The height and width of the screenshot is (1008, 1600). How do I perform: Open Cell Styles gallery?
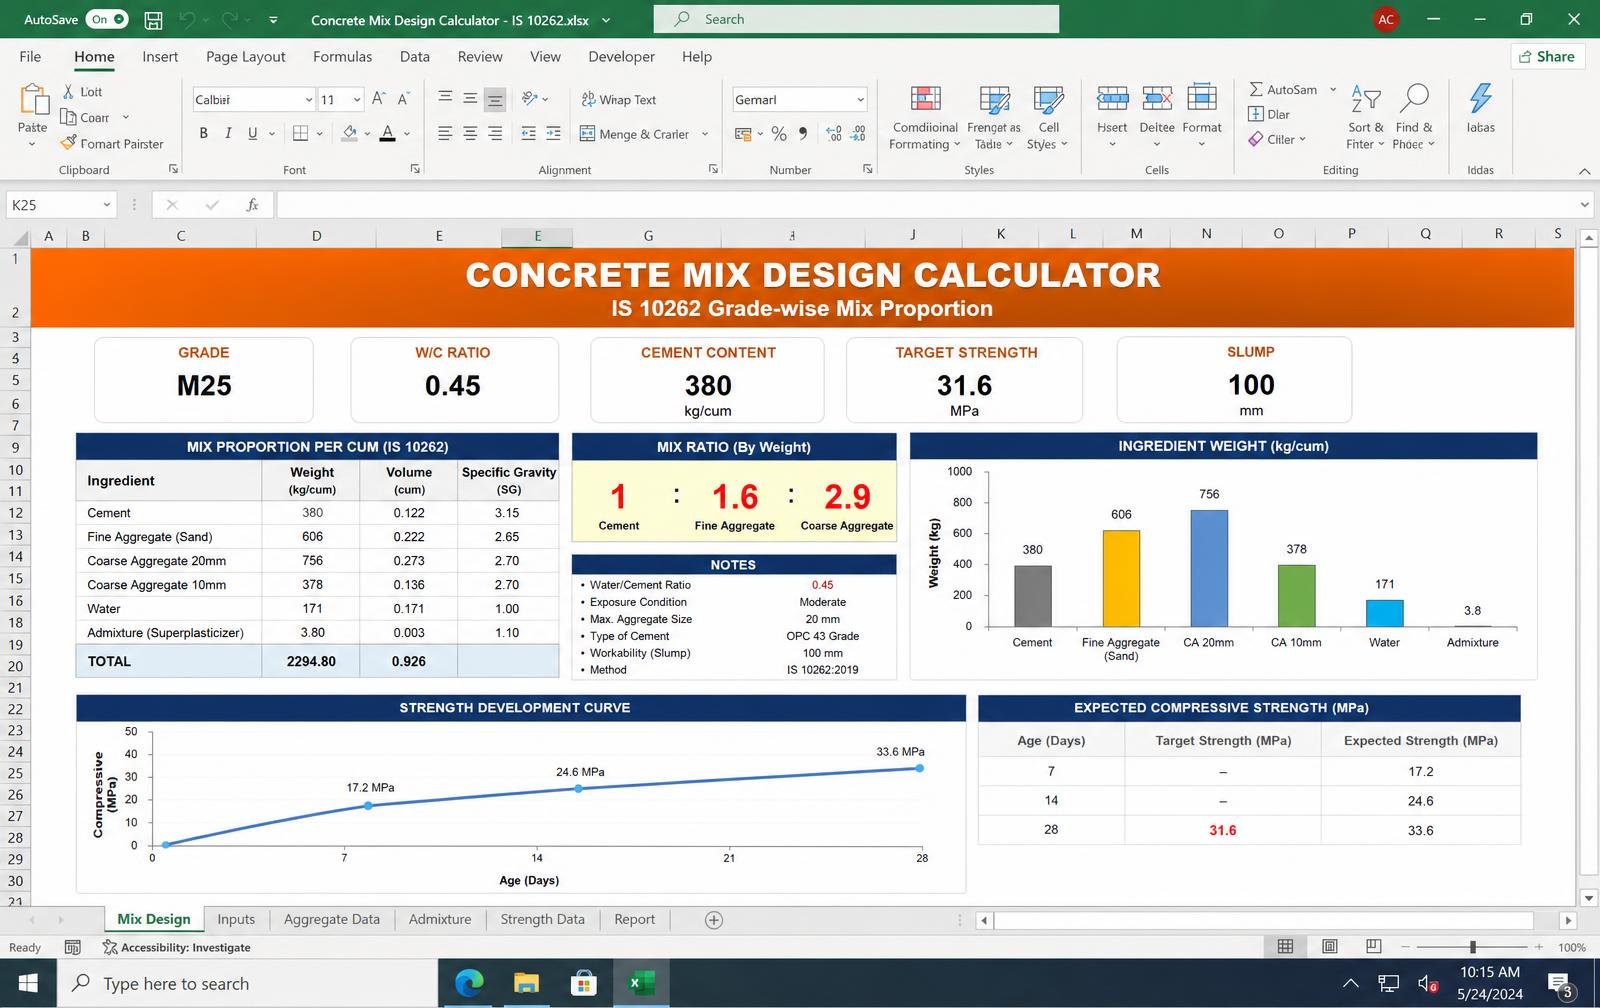point(1048,118)
